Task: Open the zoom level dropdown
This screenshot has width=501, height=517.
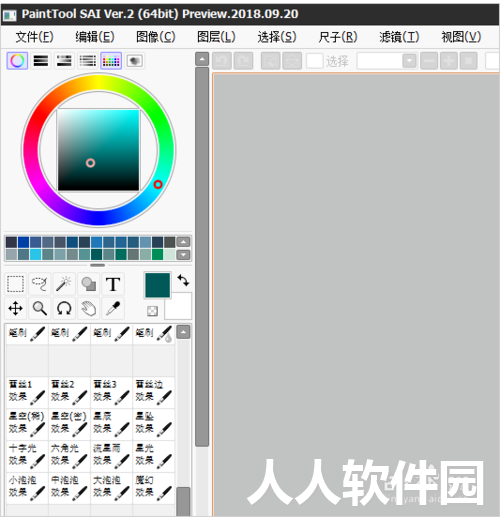Action: click(409, 61)
